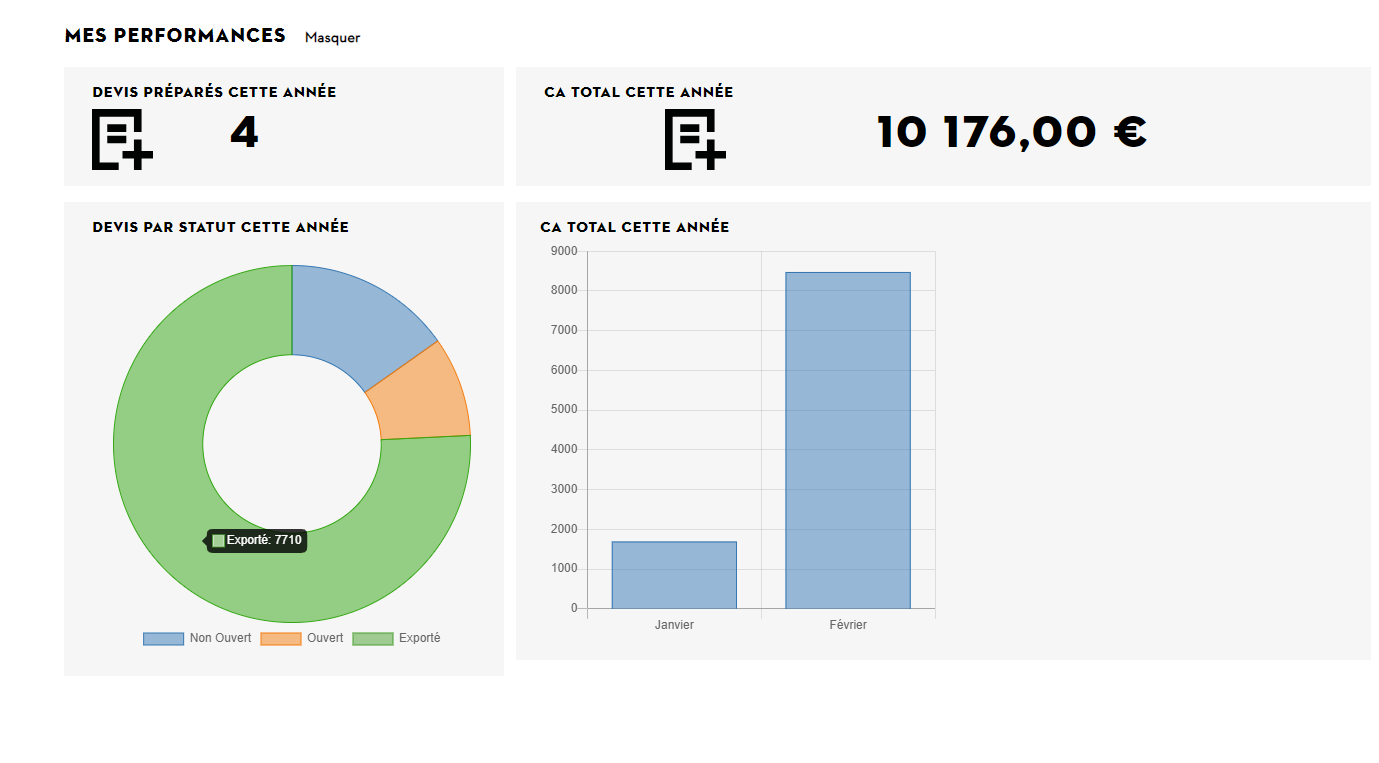This screenshot has height=763, width=1379.
Task: Toggle the Non Ouvert legend color box
Action: pyautogui.click(x=163, y=638)
